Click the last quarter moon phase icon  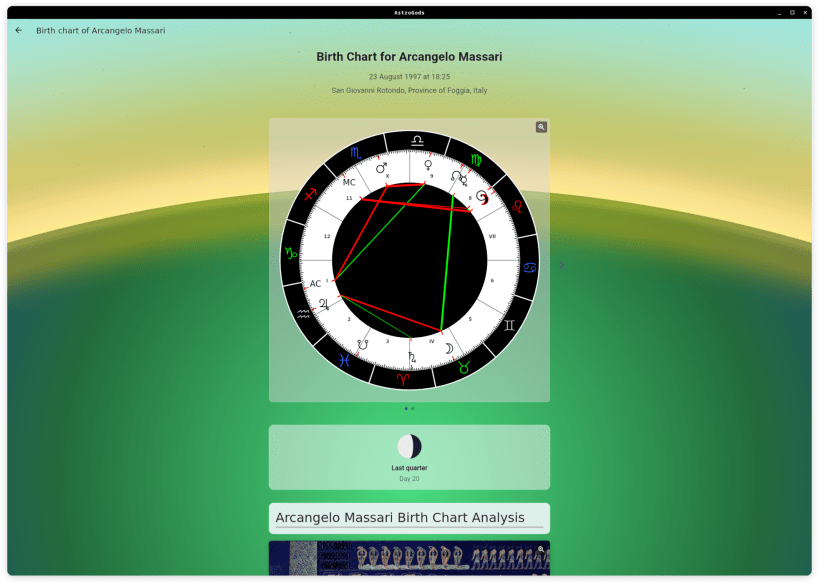pyautogui.click(x=410, y=447)
